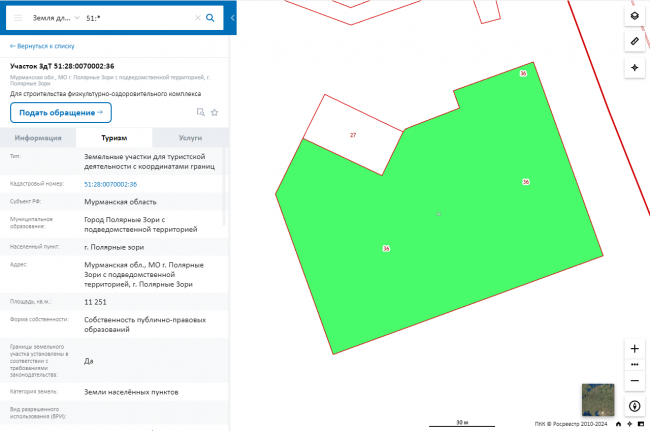Image resolution: width=650 pixels, height=431 pixels.
Task: Click the home icon in footer
Action: 619,424
